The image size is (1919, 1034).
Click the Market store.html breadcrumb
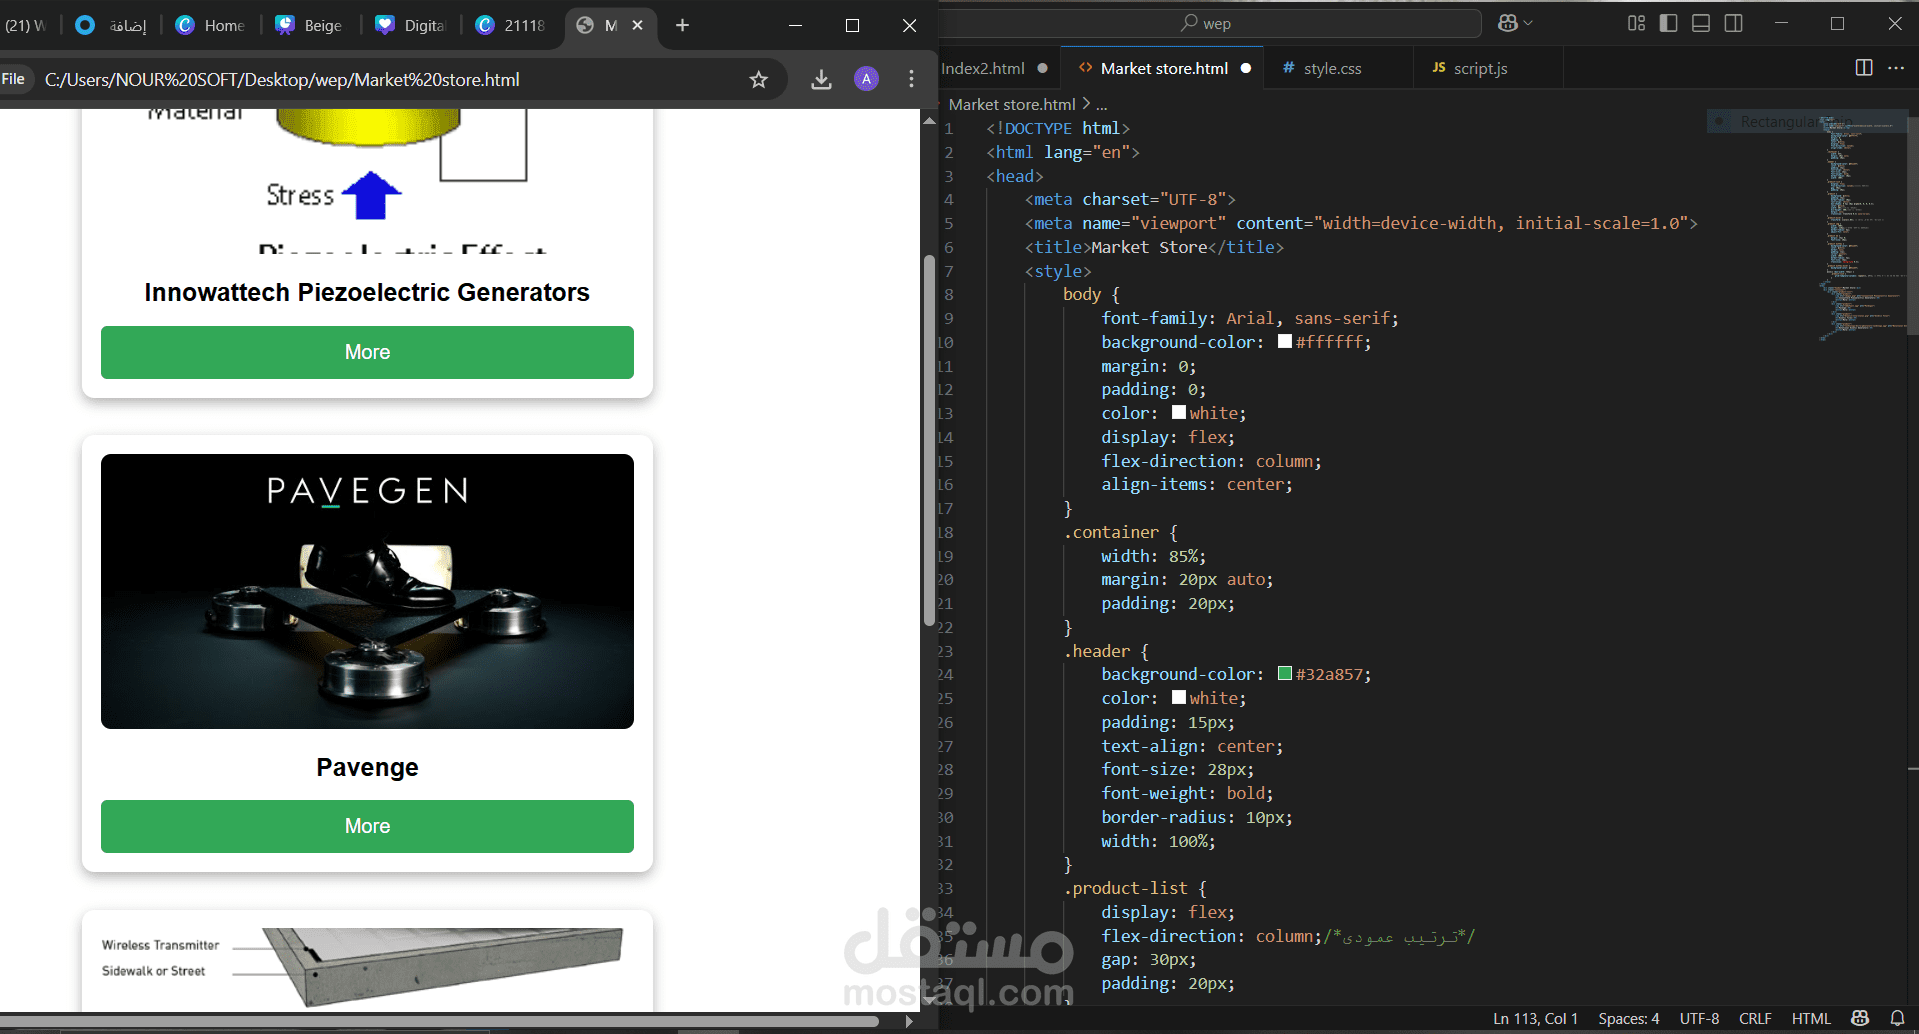coord(1012,104)
